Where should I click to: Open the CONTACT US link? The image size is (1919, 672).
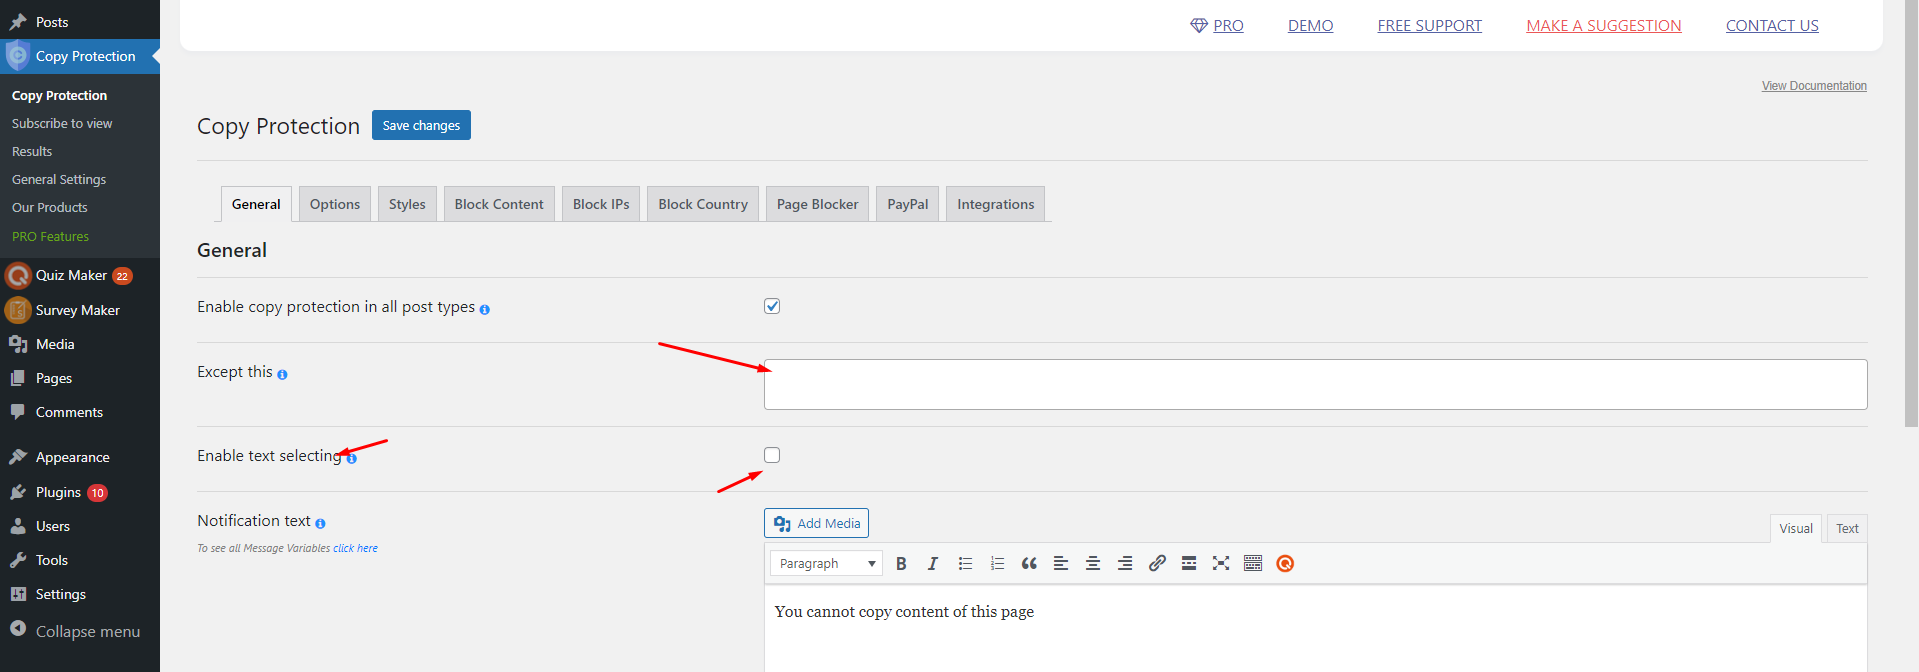click(x=1772, y=25)
